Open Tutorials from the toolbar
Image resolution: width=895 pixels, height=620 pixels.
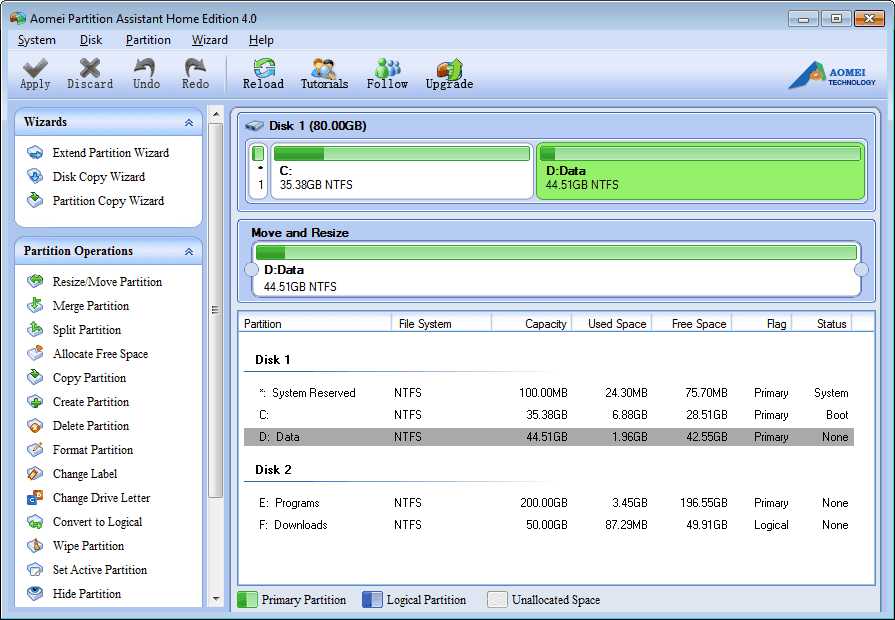coord(324,68)
